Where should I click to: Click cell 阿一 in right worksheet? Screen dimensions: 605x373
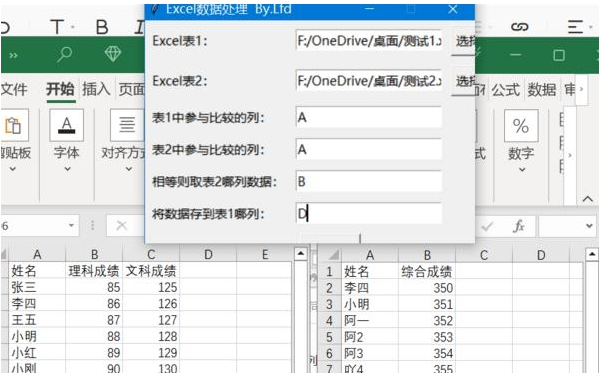point(370,321)
